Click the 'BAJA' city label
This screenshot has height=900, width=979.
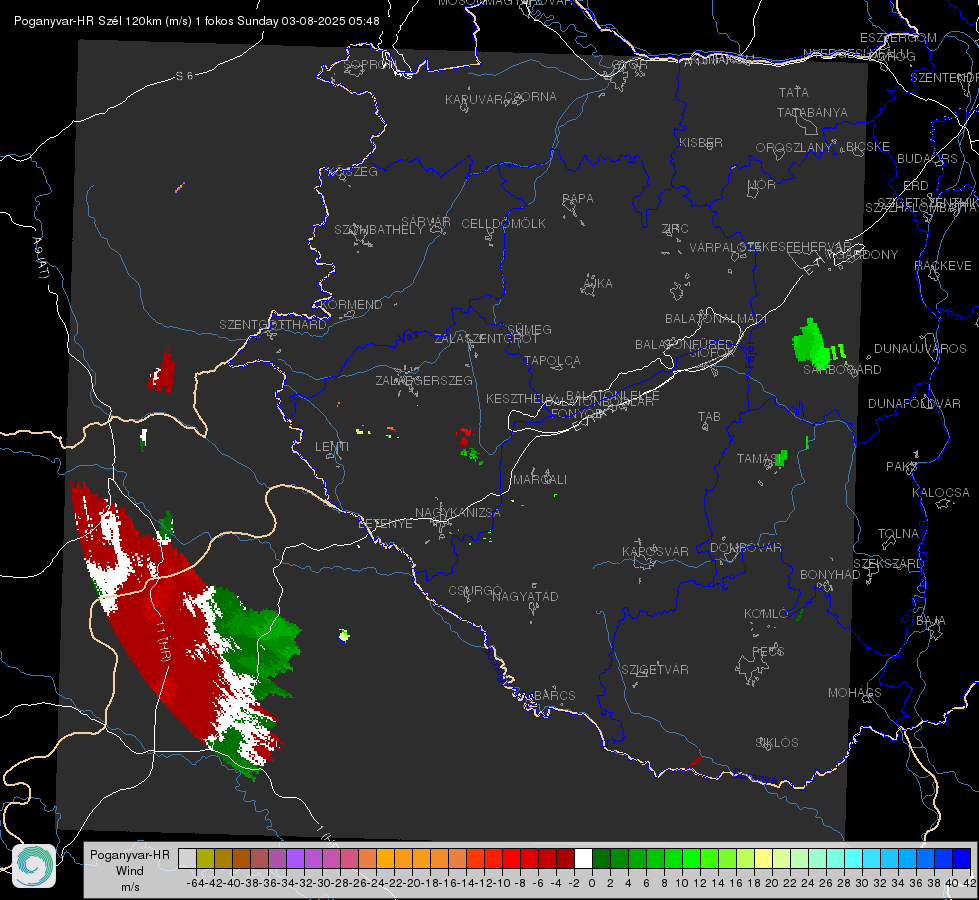point(931,621)
